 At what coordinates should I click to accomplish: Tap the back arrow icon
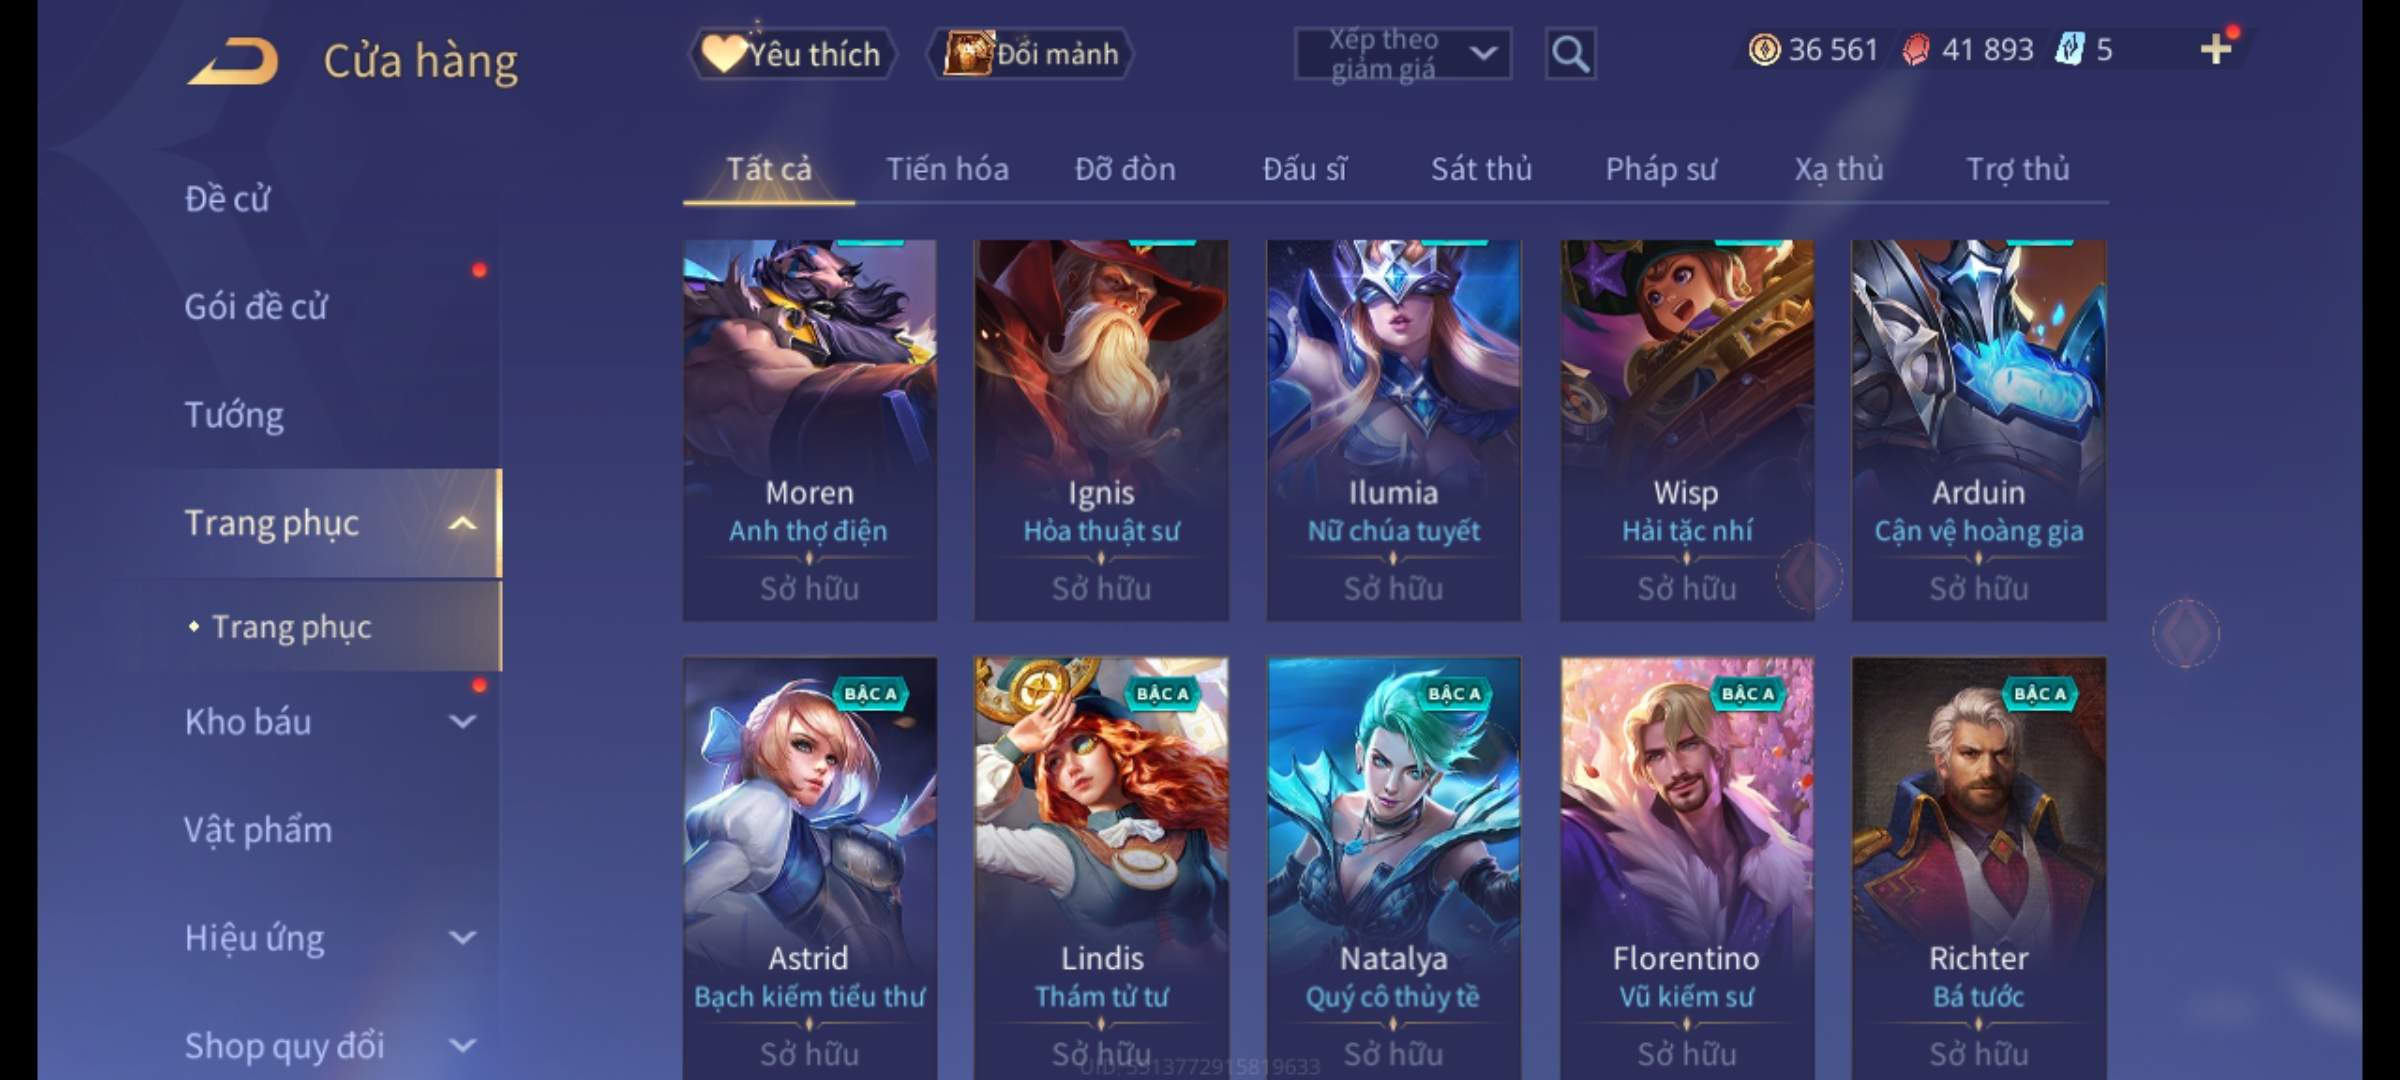(232, 60)
